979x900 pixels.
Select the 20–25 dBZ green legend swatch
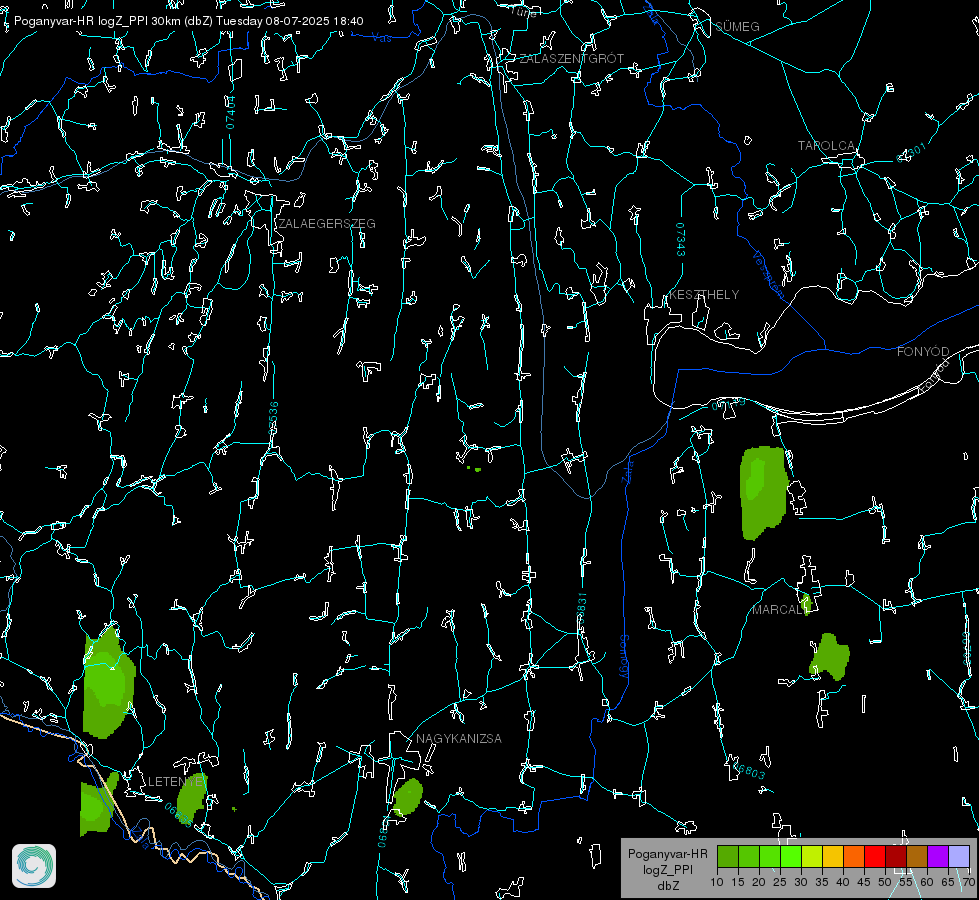(x=770, y=856)
